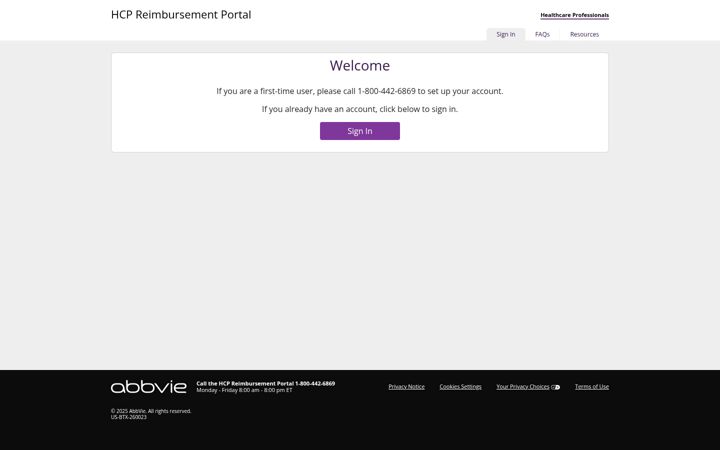
Task: Click the Welcome heading
Action: (x=360, y=66)
